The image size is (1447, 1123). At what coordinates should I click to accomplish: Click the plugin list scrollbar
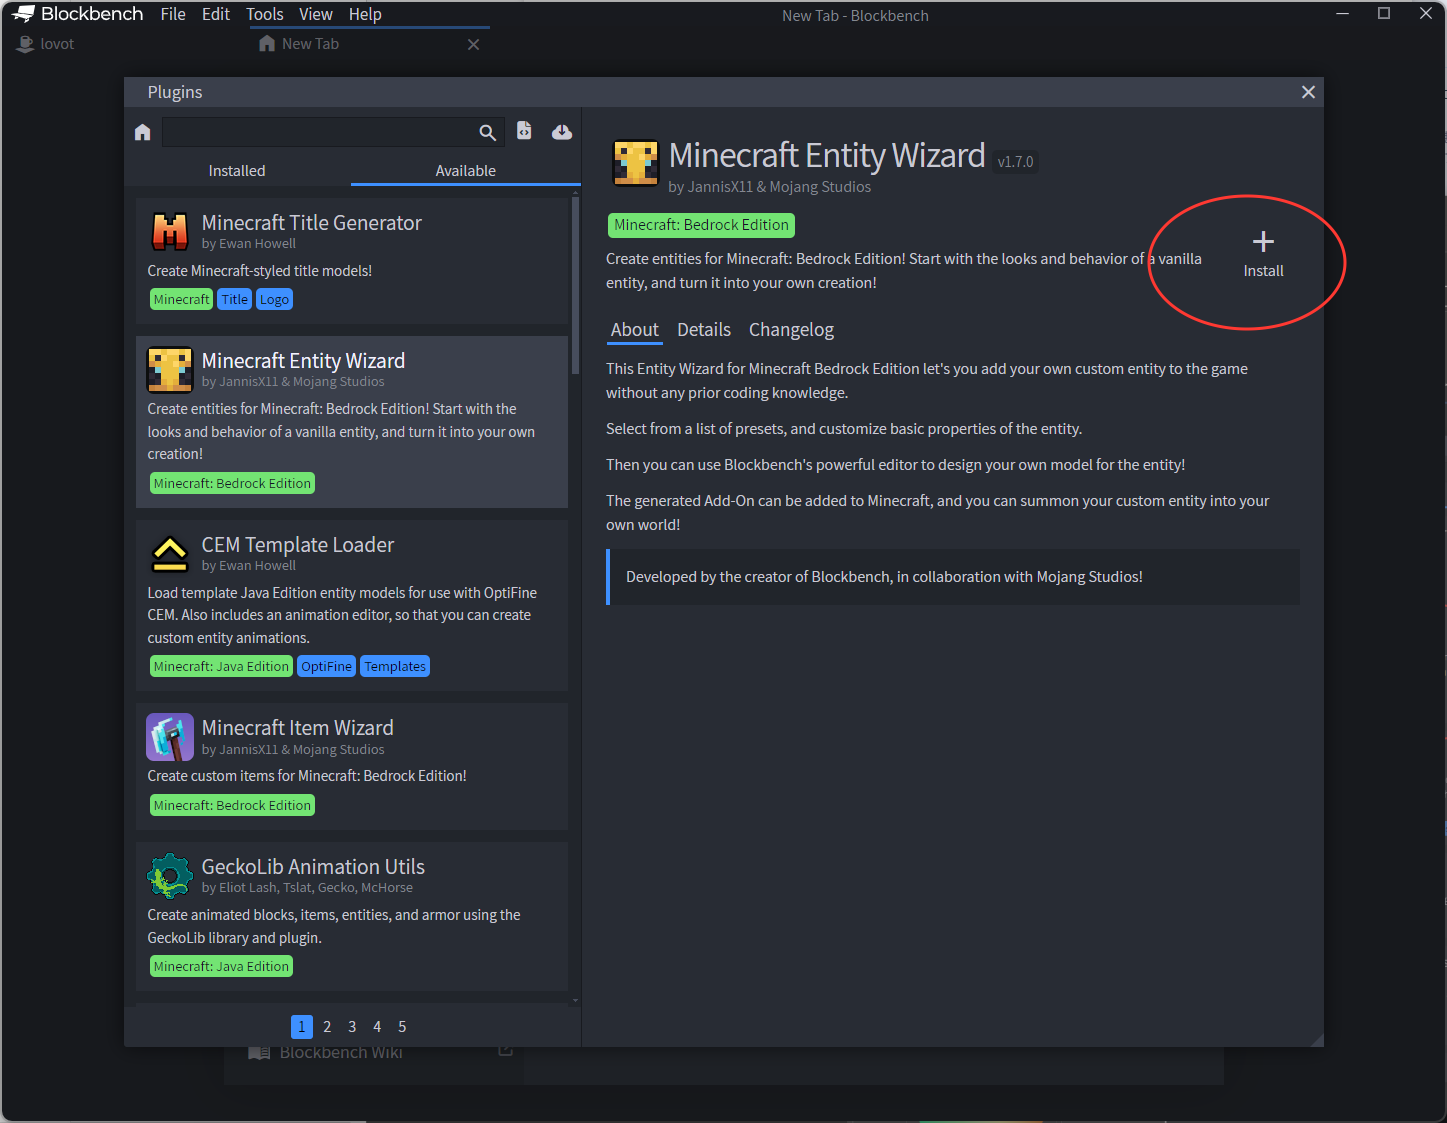click(575, 286)
